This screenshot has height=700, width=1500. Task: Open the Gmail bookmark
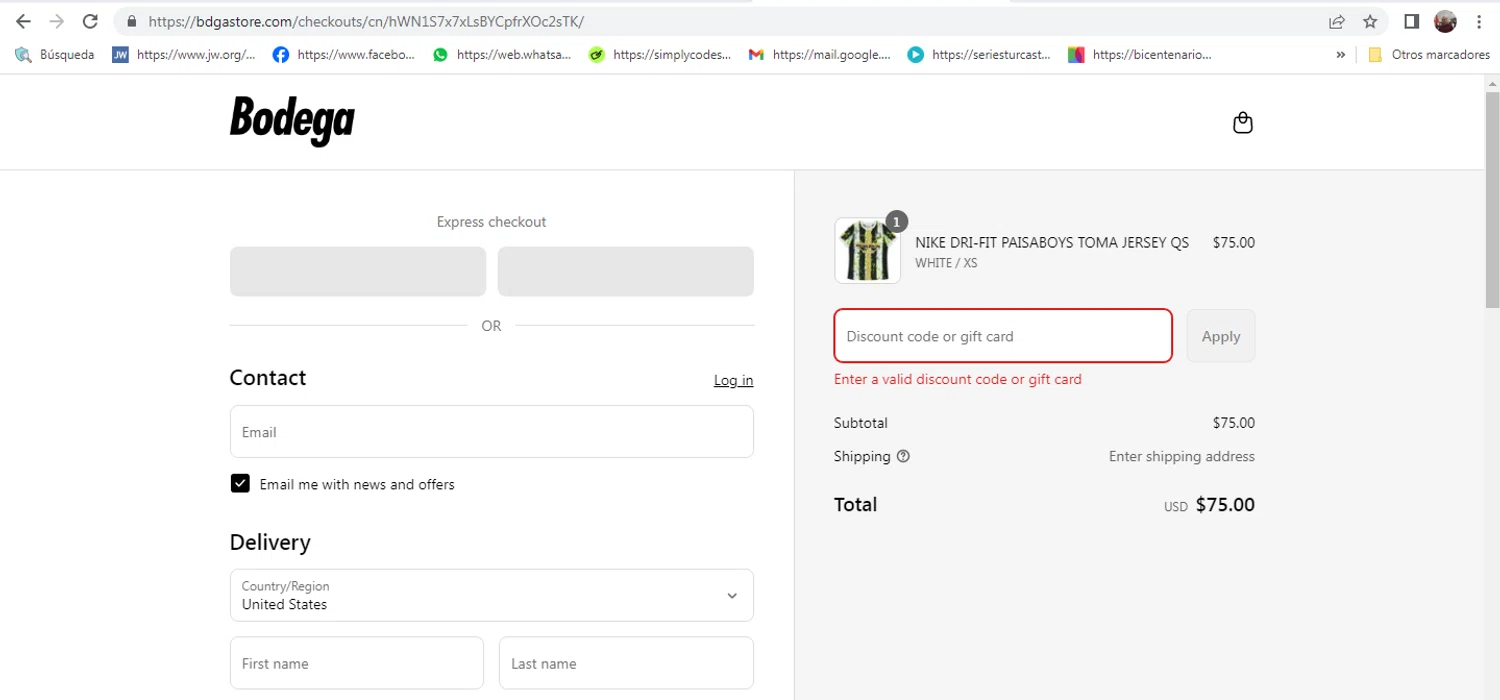820,55
